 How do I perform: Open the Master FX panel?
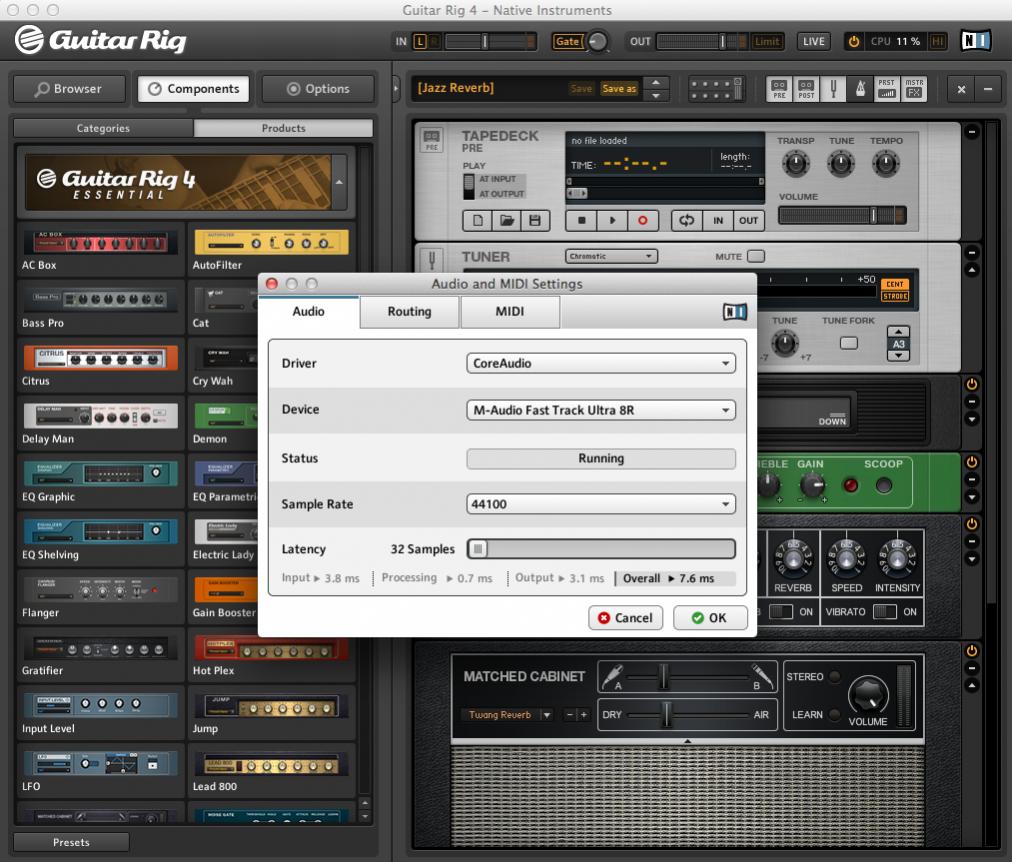[914, 89]
